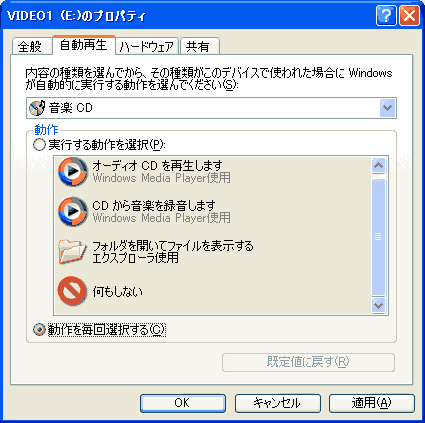Click the action list scroll up arrow
Image resolution: width=425 pixels, height=423 pixels.
point(378,165)
